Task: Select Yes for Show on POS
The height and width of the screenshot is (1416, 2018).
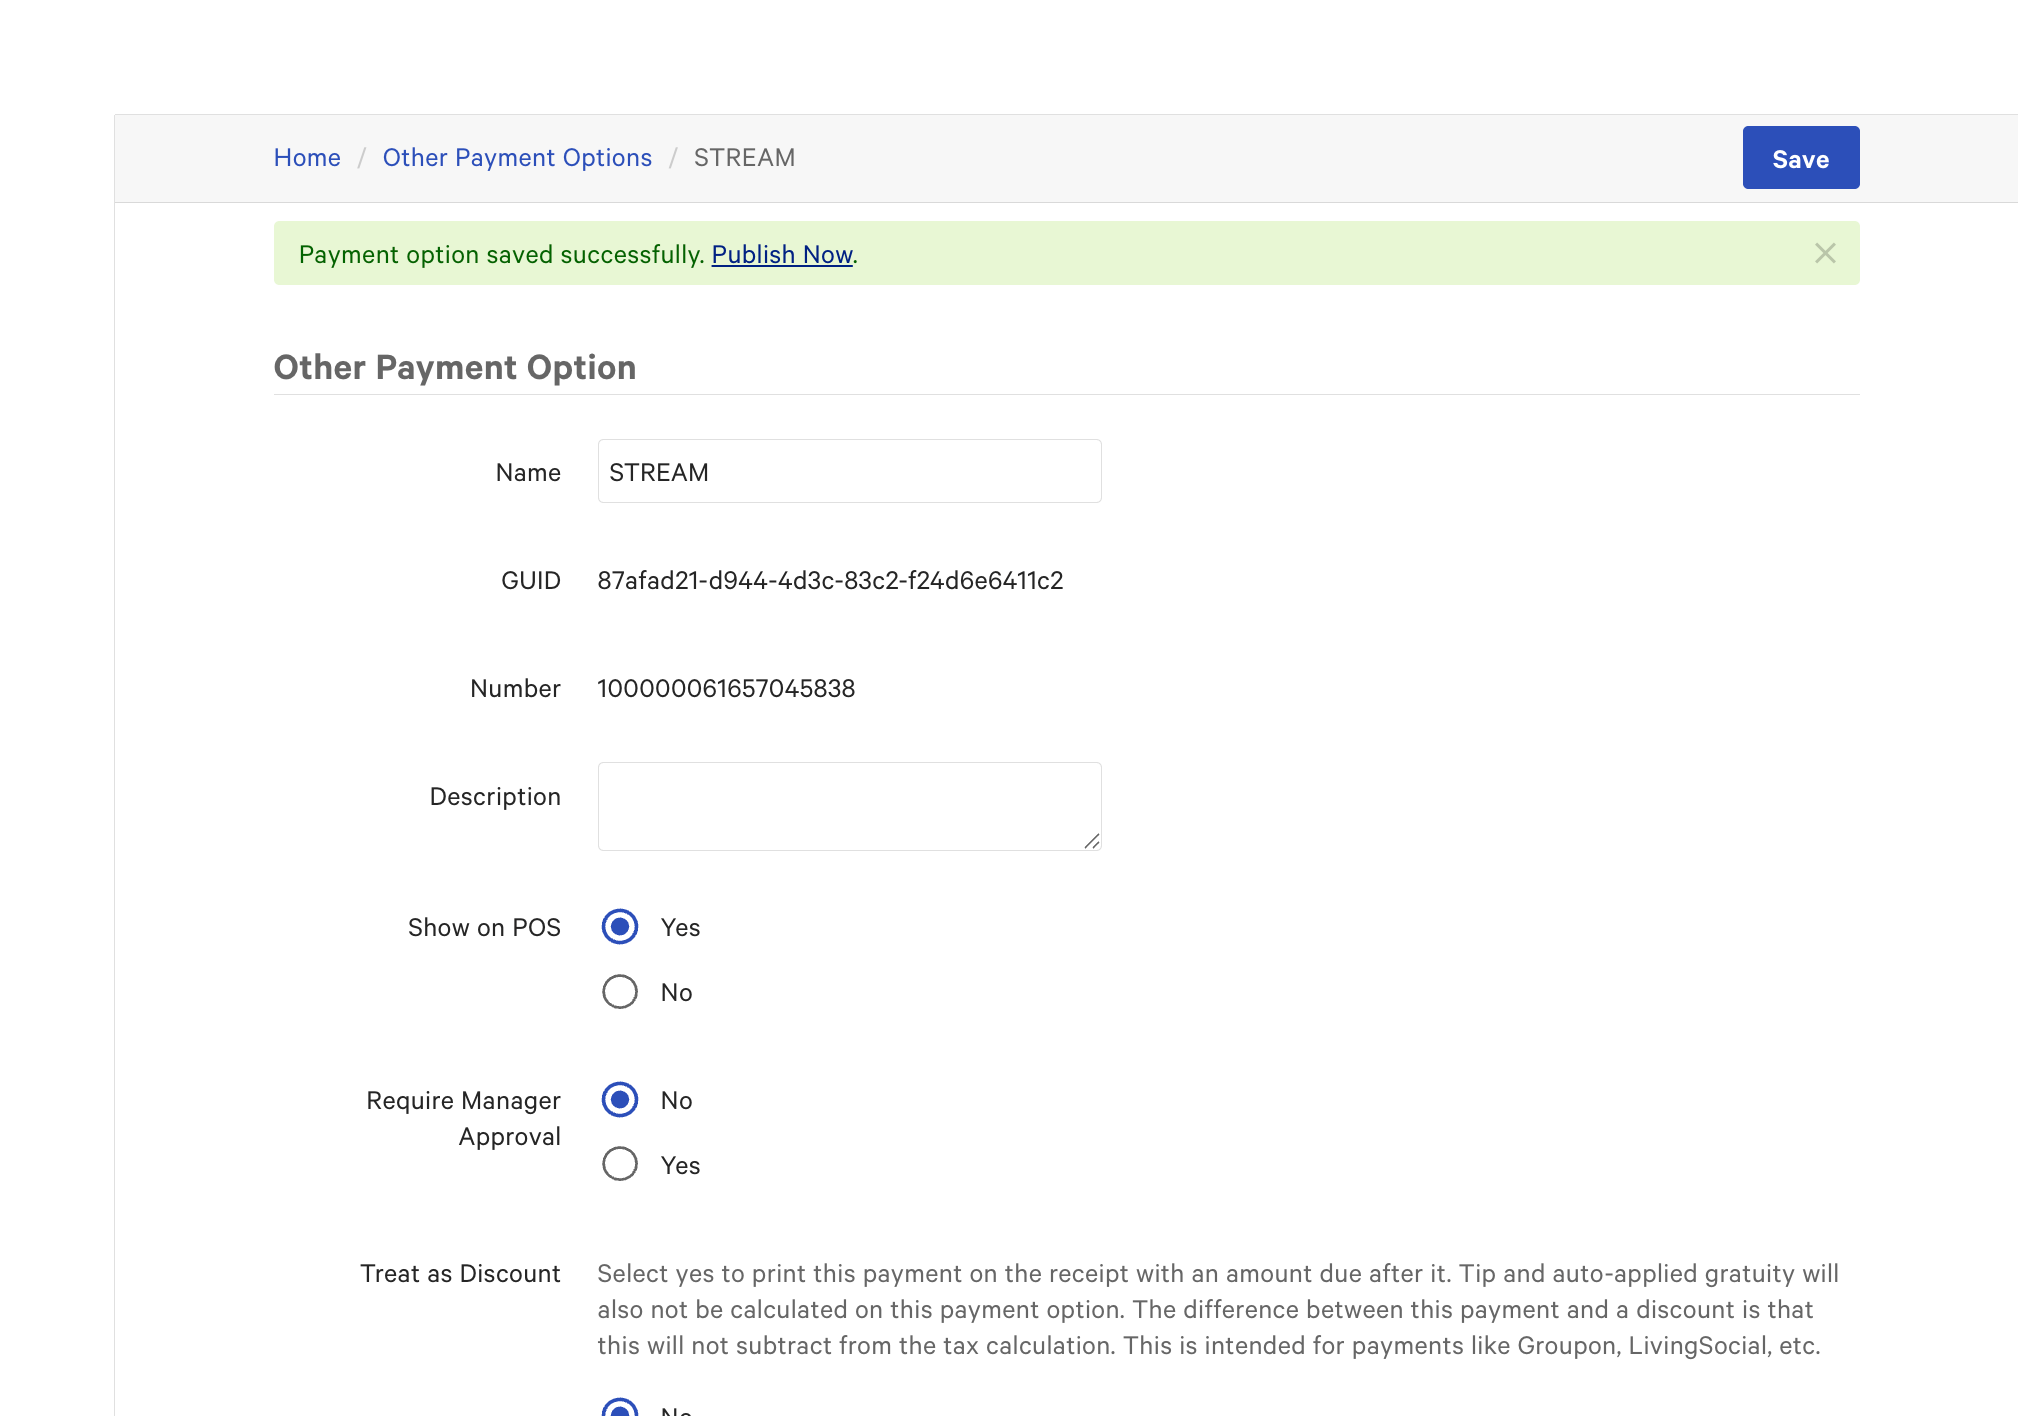Action: [x=620, y=927]
